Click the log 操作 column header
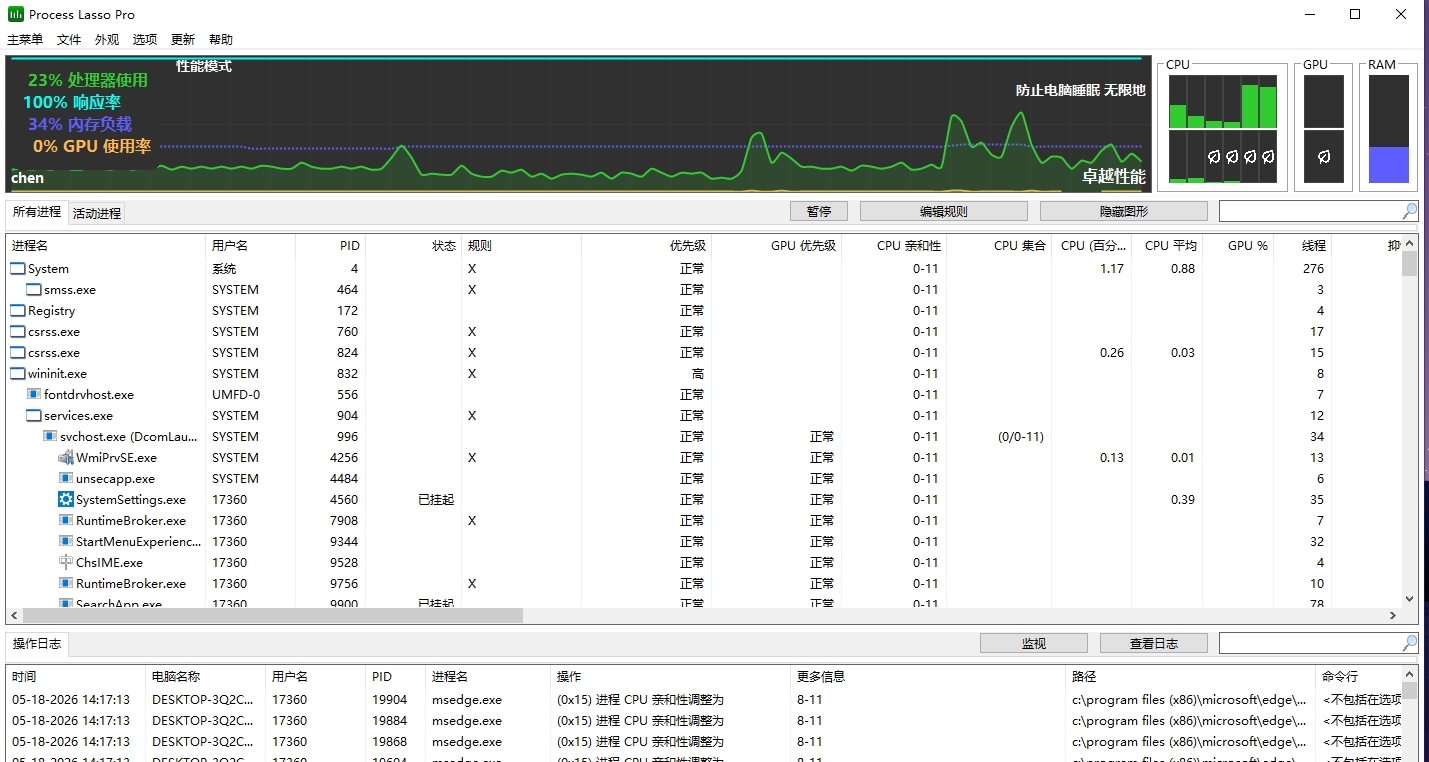The height and width of the screenshot is (762, 1429). point(671,677)
